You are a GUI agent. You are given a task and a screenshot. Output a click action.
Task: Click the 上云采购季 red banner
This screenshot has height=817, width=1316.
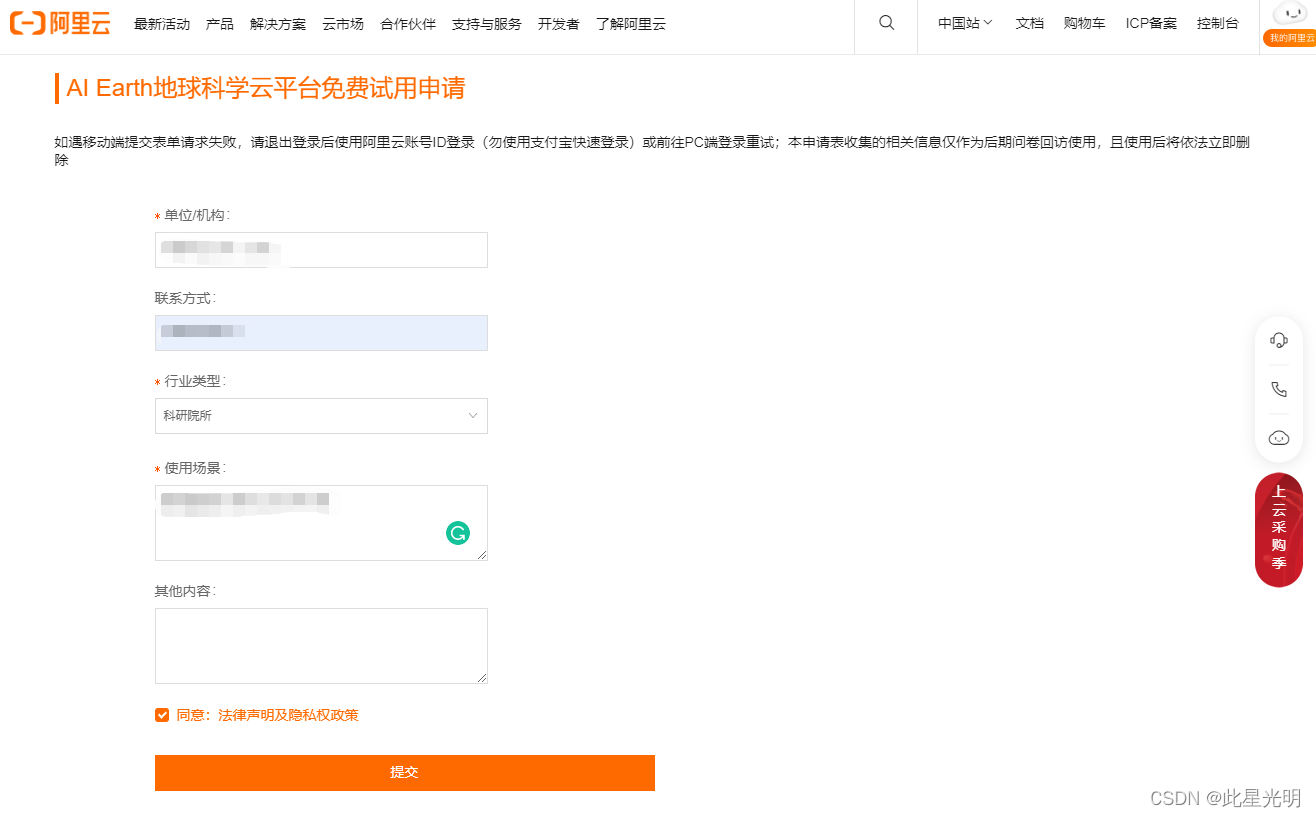[1279, 530]
